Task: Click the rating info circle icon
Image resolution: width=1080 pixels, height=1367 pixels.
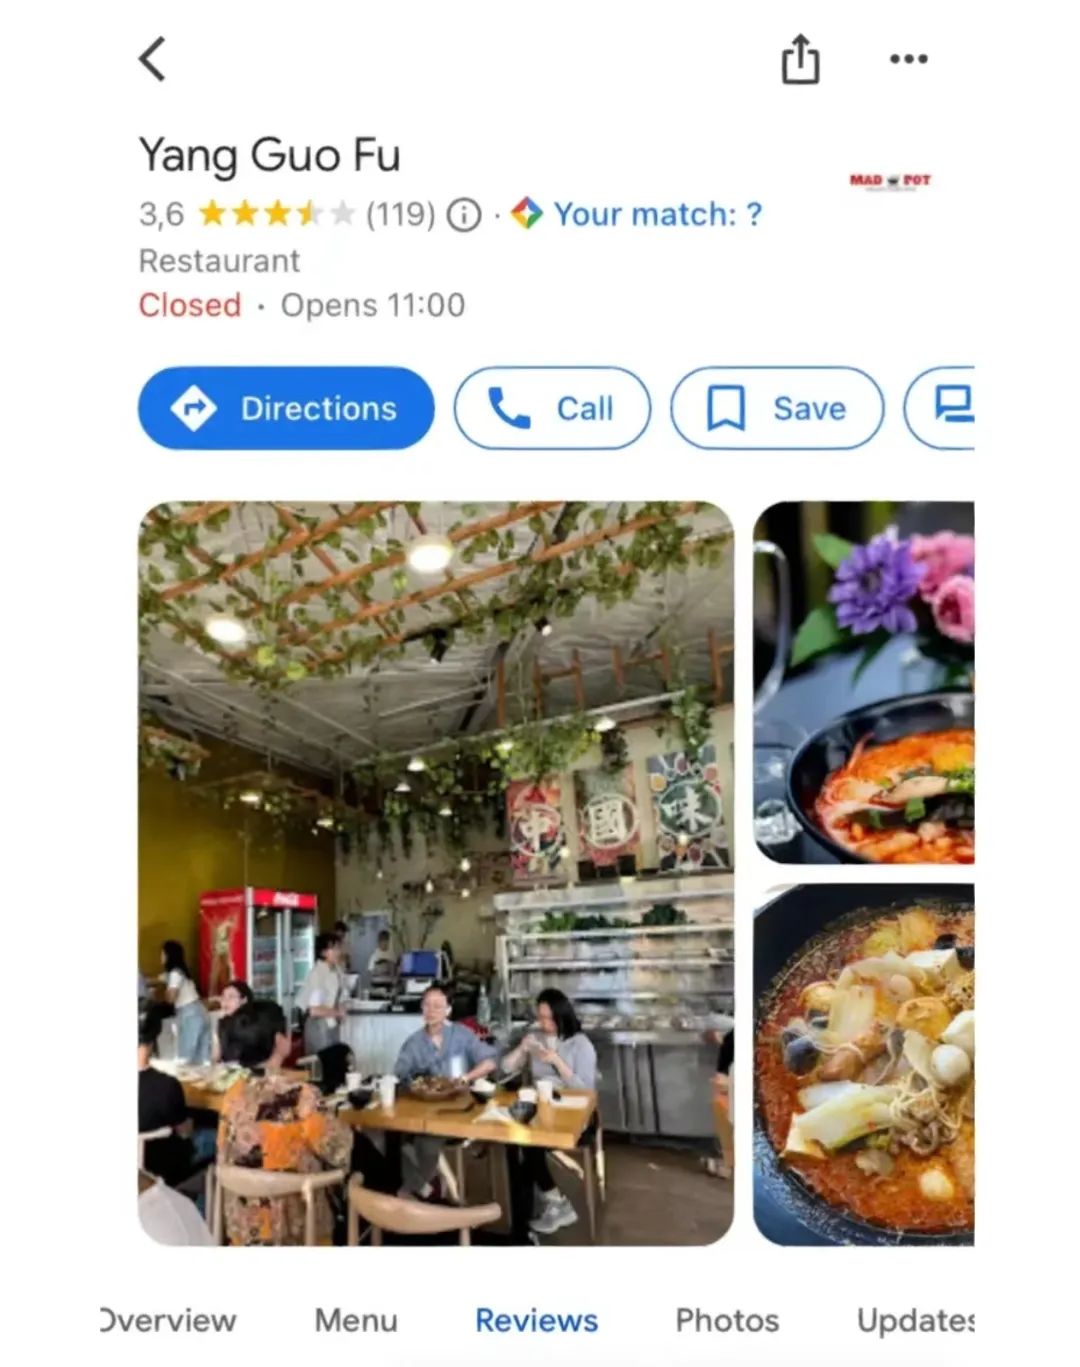Action: pos(464,214)
